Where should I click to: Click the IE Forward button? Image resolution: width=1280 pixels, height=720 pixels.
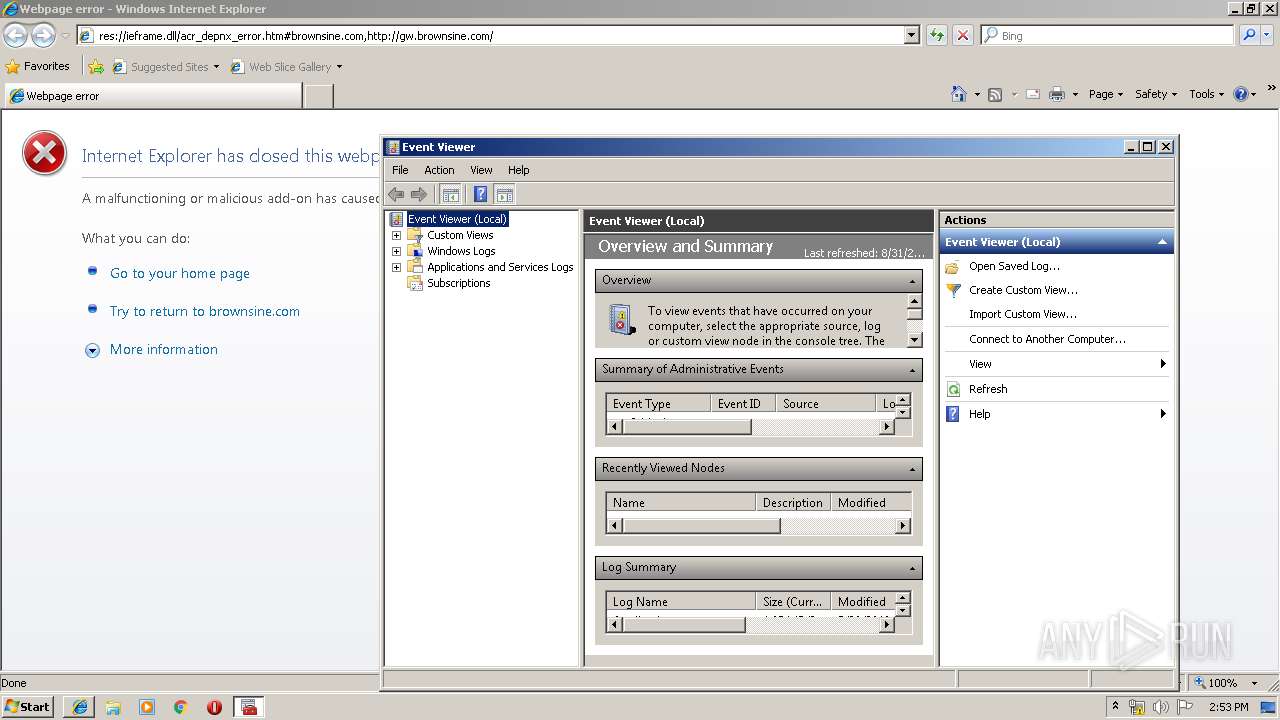click(x=43, y=36)
